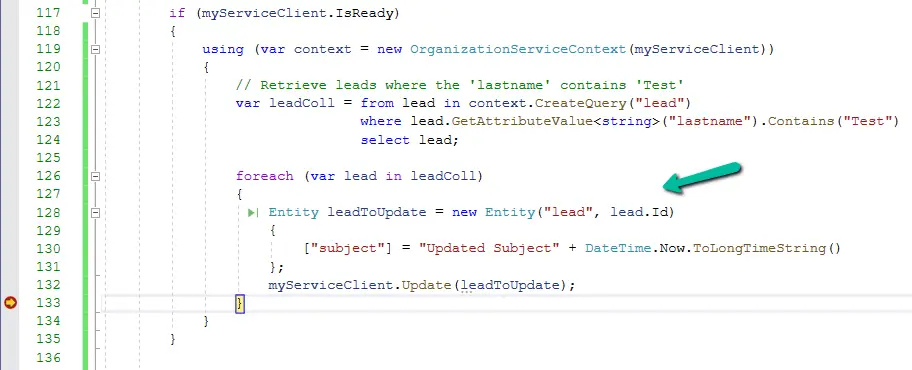Collapse the if block at line 117
912x370 pixels.
[x=95, y=13]
